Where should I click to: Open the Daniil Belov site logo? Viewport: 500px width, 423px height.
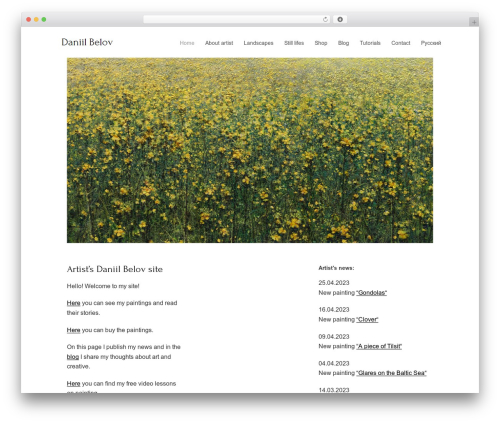pyautogui.click(x=87, y=42)
